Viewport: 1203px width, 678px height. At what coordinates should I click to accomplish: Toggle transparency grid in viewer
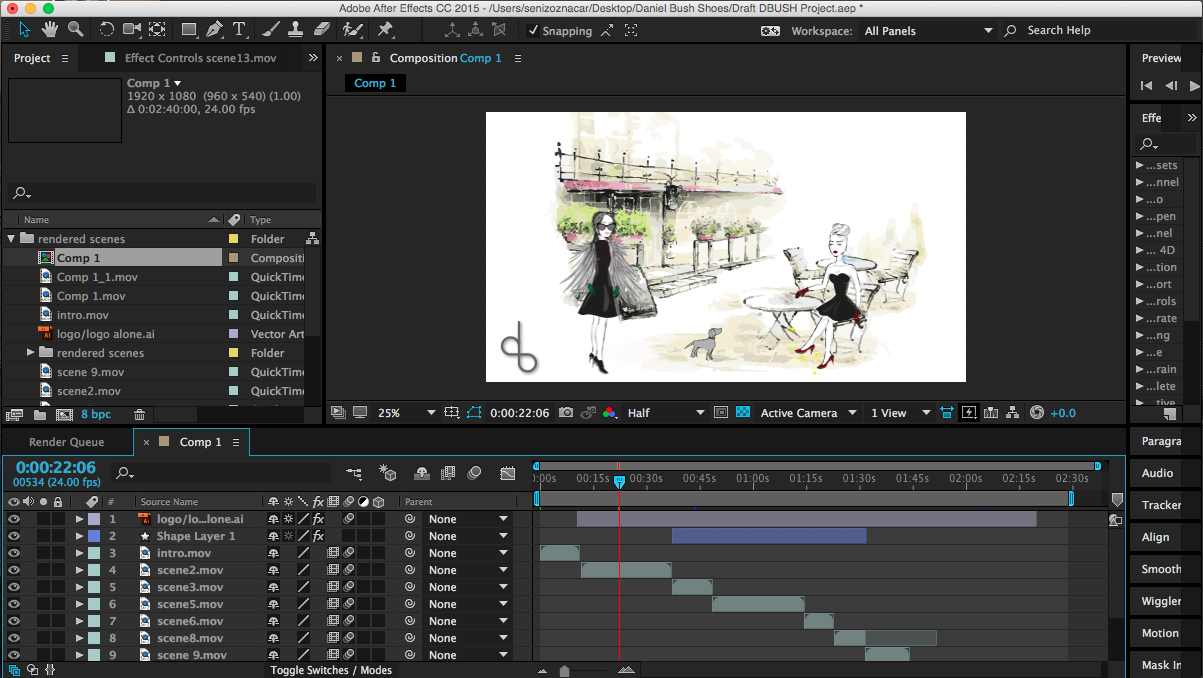(743, 412)
